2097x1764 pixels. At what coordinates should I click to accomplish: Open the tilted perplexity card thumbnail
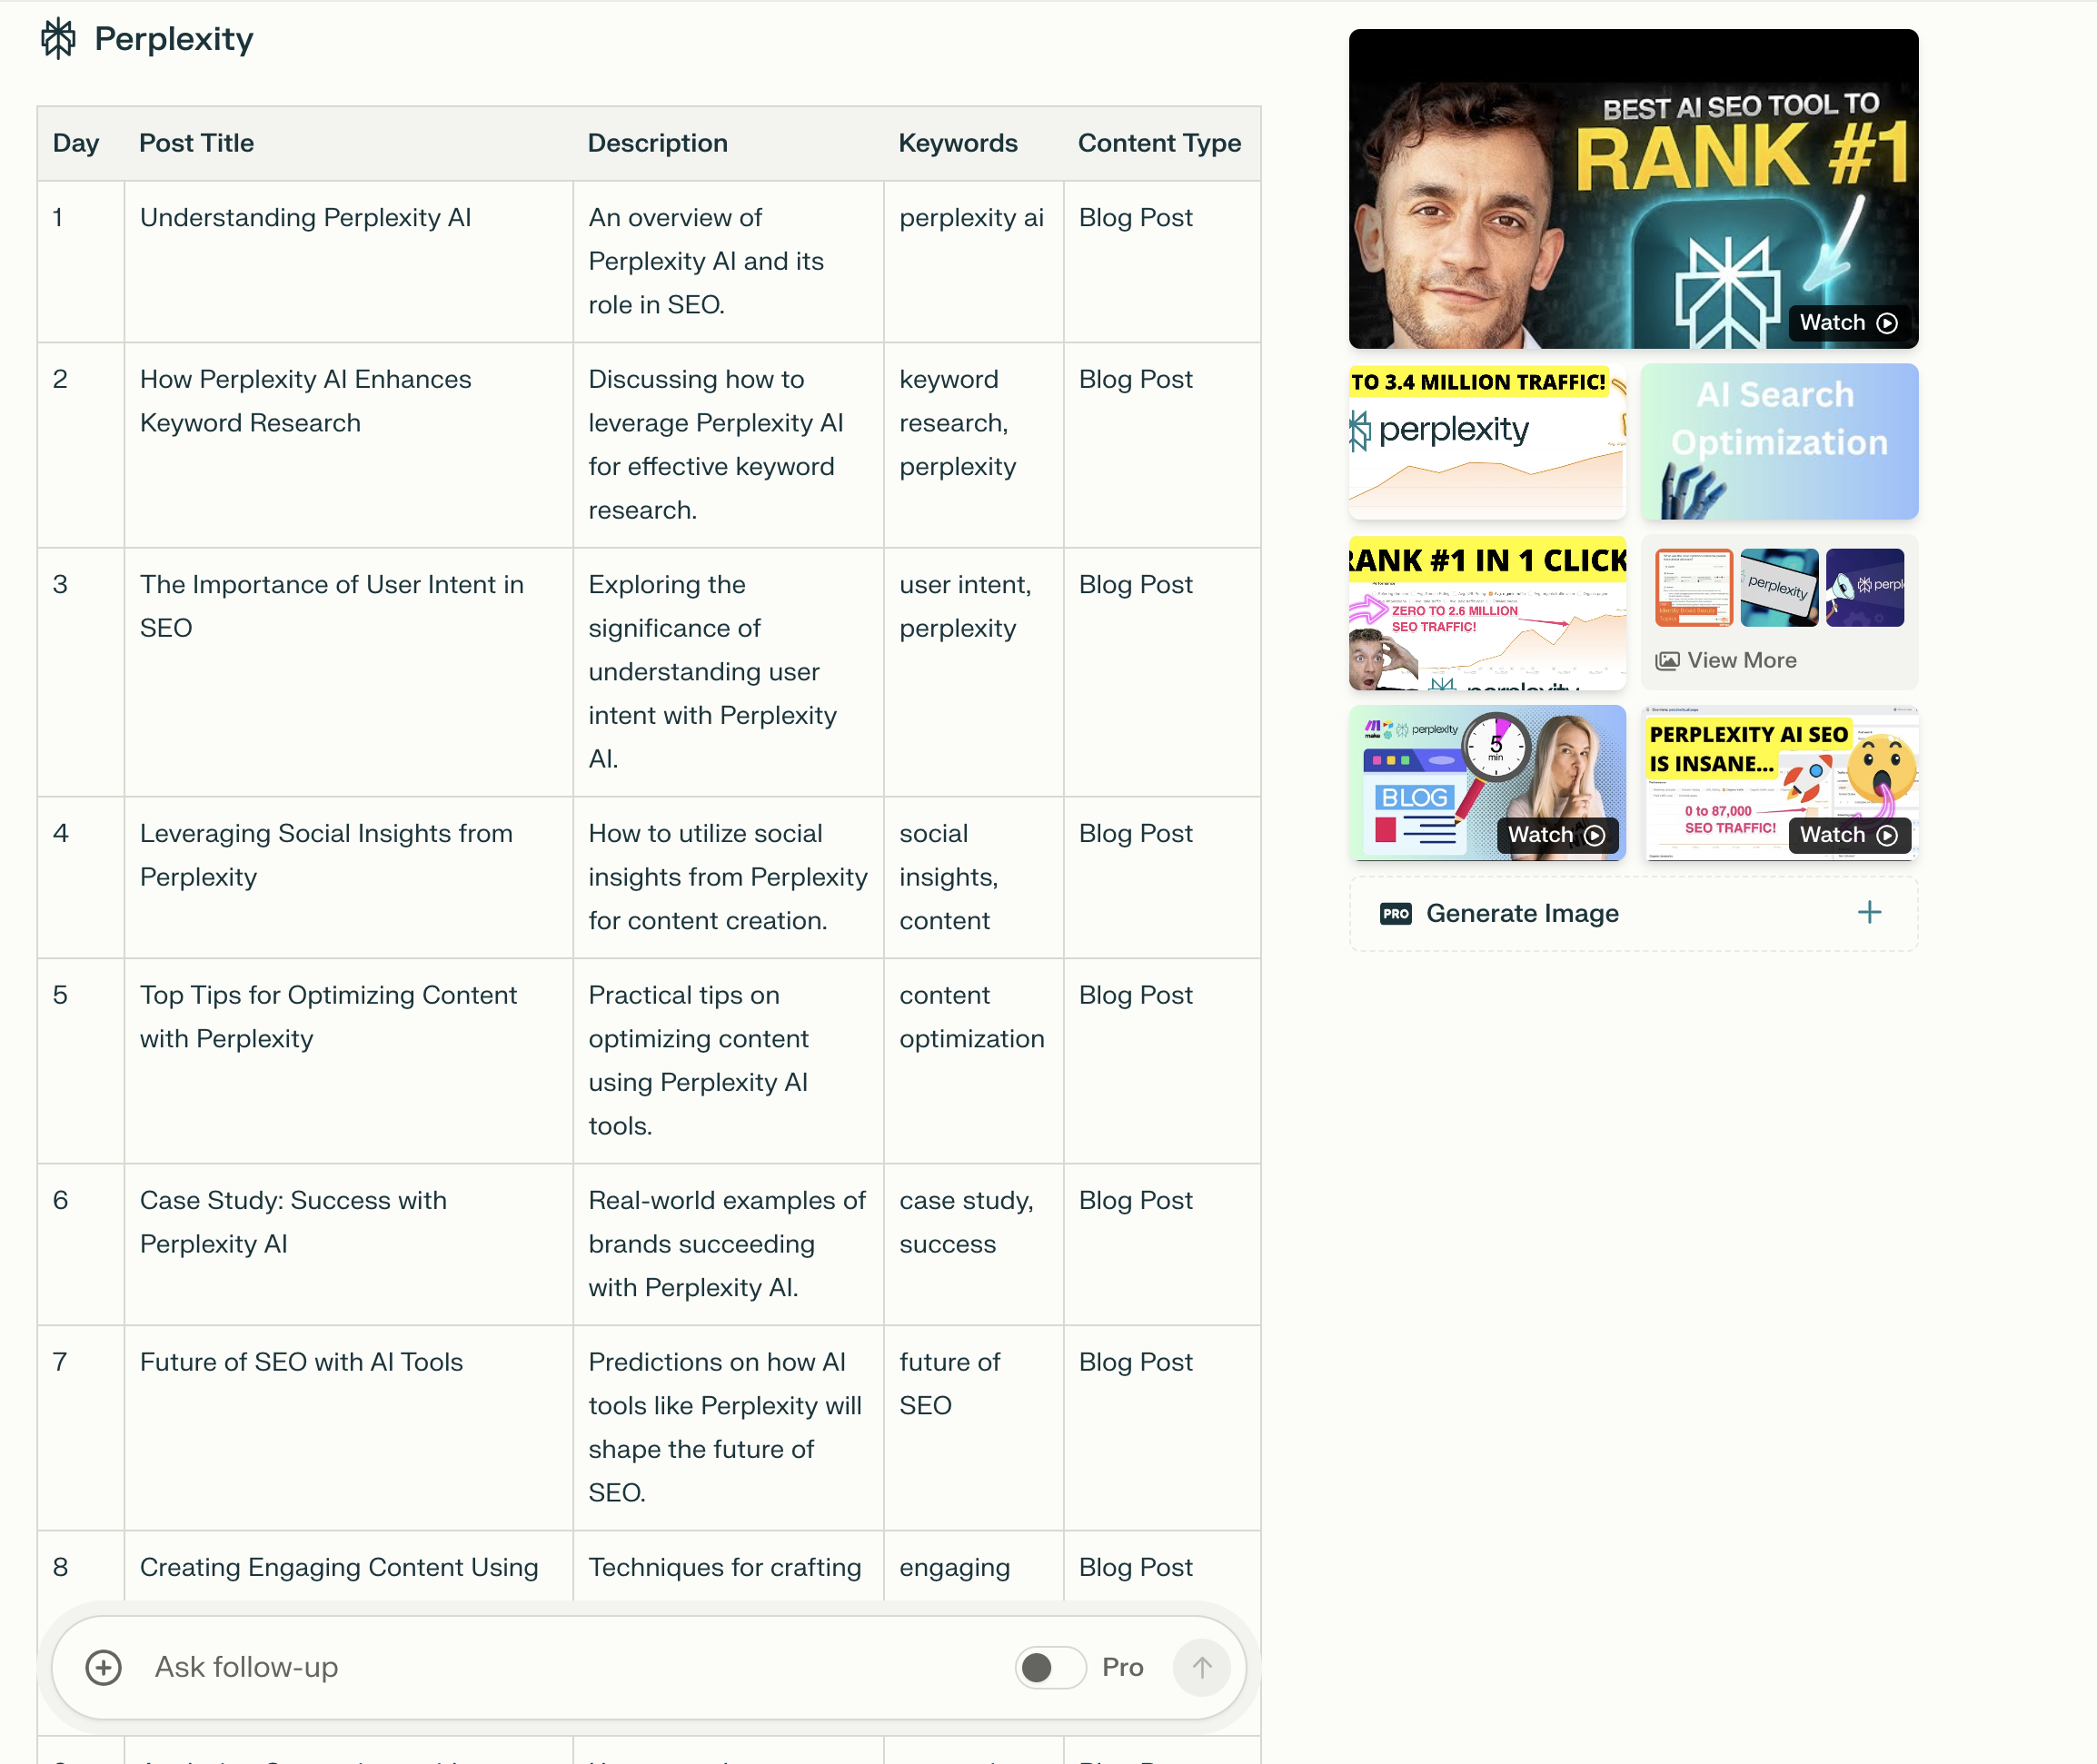1779,587
